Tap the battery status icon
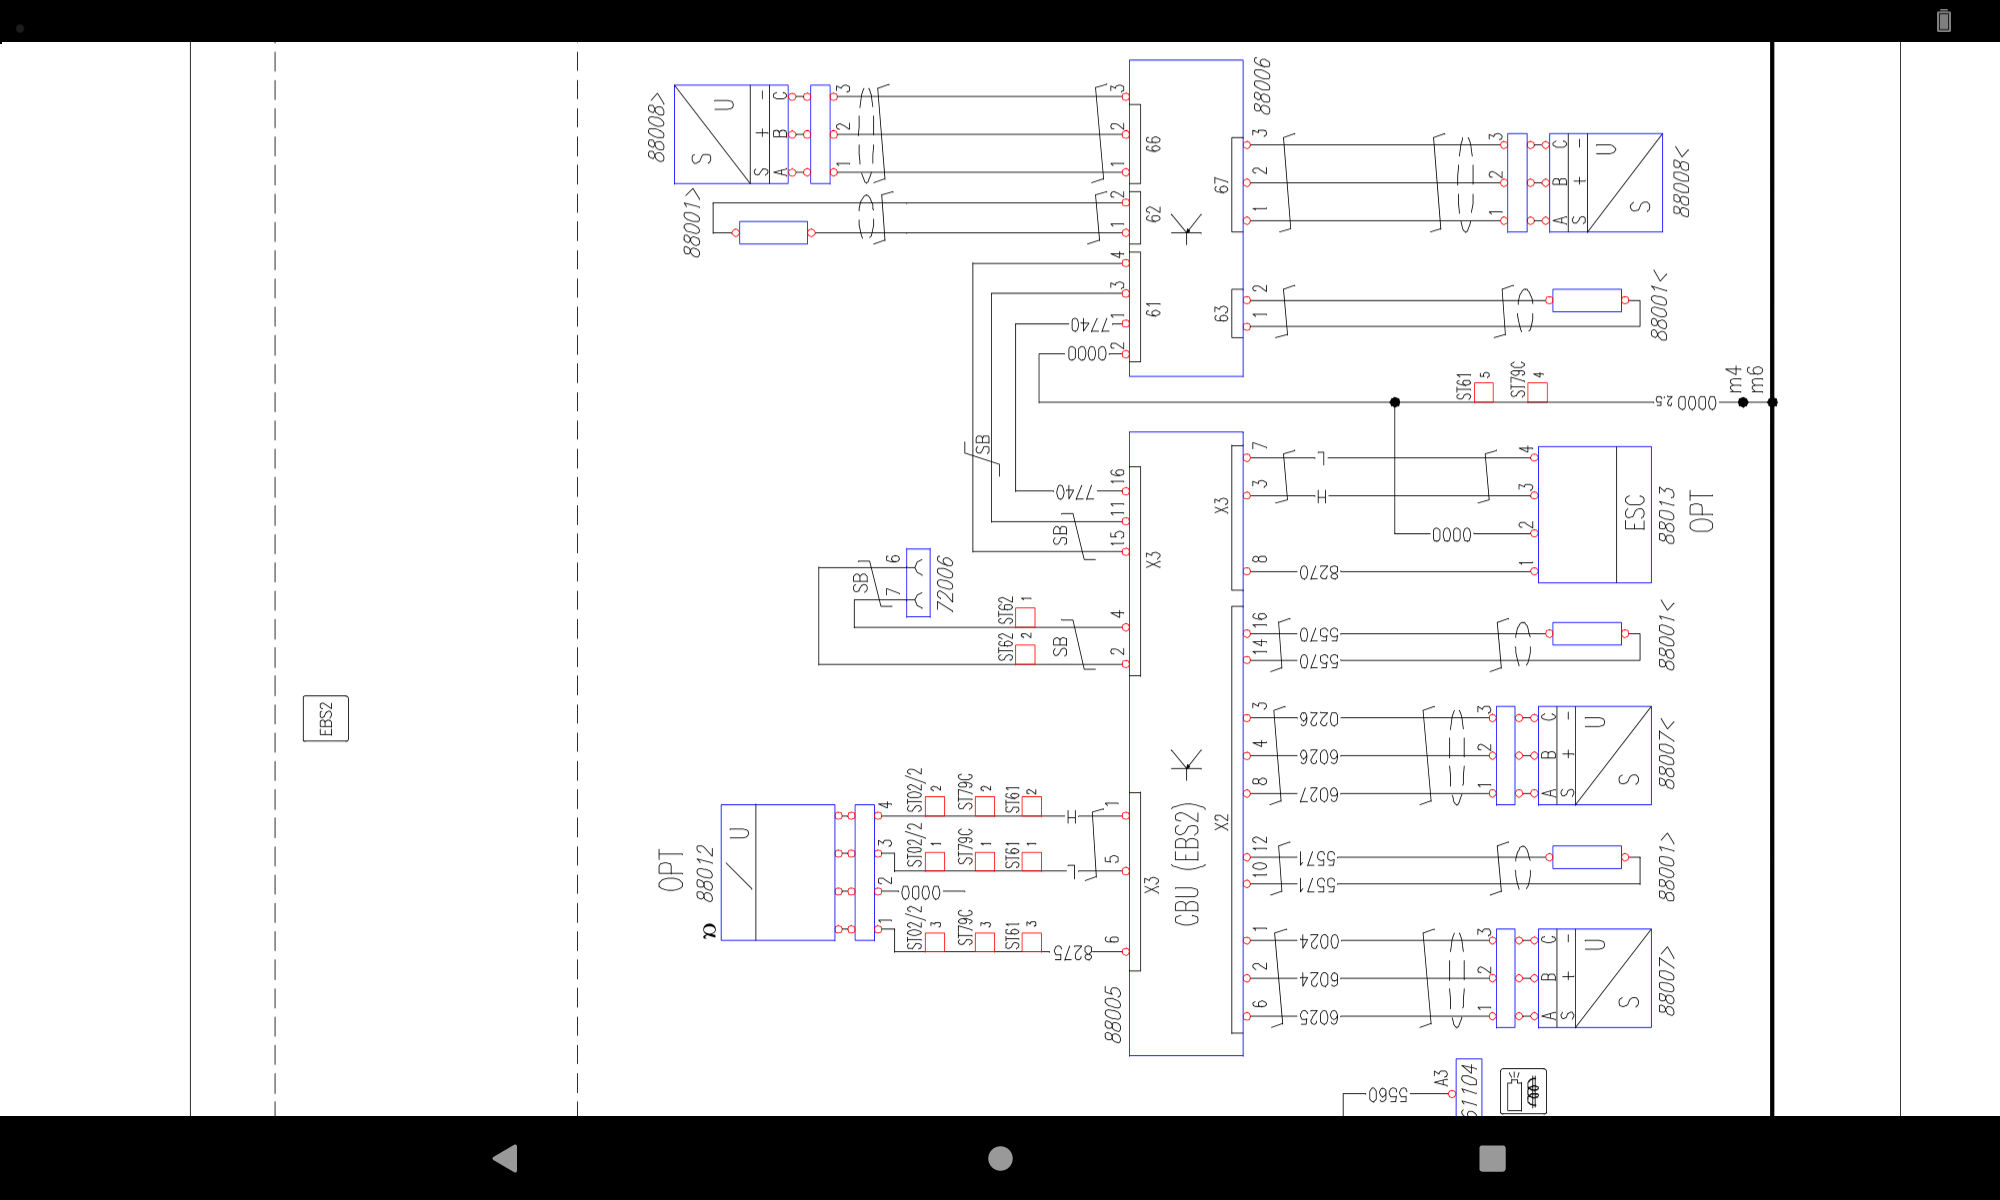Screen dimensions: 2000x1200 coord(1943,20)
